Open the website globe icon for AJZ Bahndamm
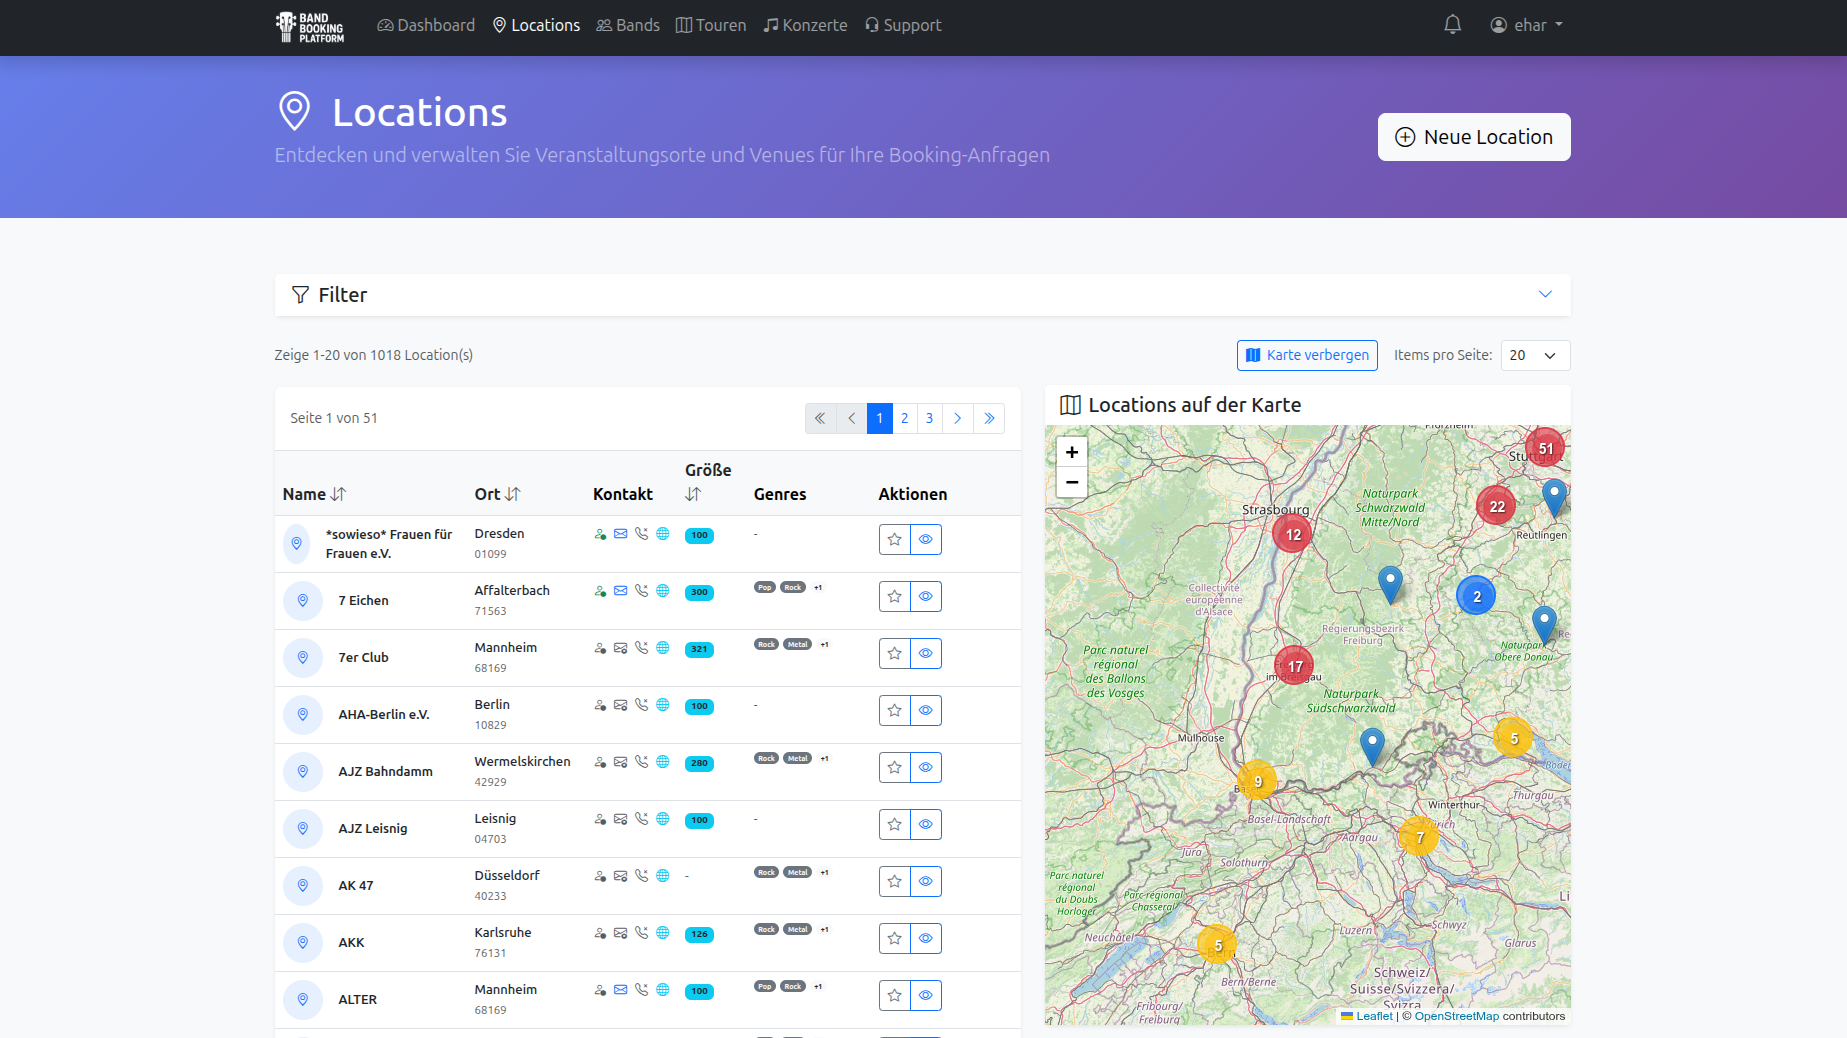The width and height of the screenshot is (1847, 1038). click(x=663, y=762)
